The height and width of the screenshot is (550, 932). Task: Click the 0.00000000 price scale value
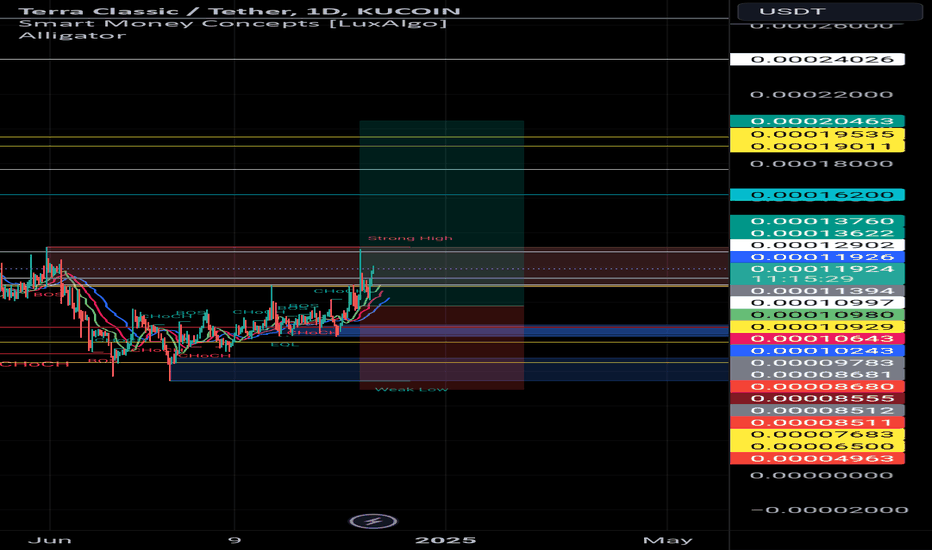coord(821,475)
